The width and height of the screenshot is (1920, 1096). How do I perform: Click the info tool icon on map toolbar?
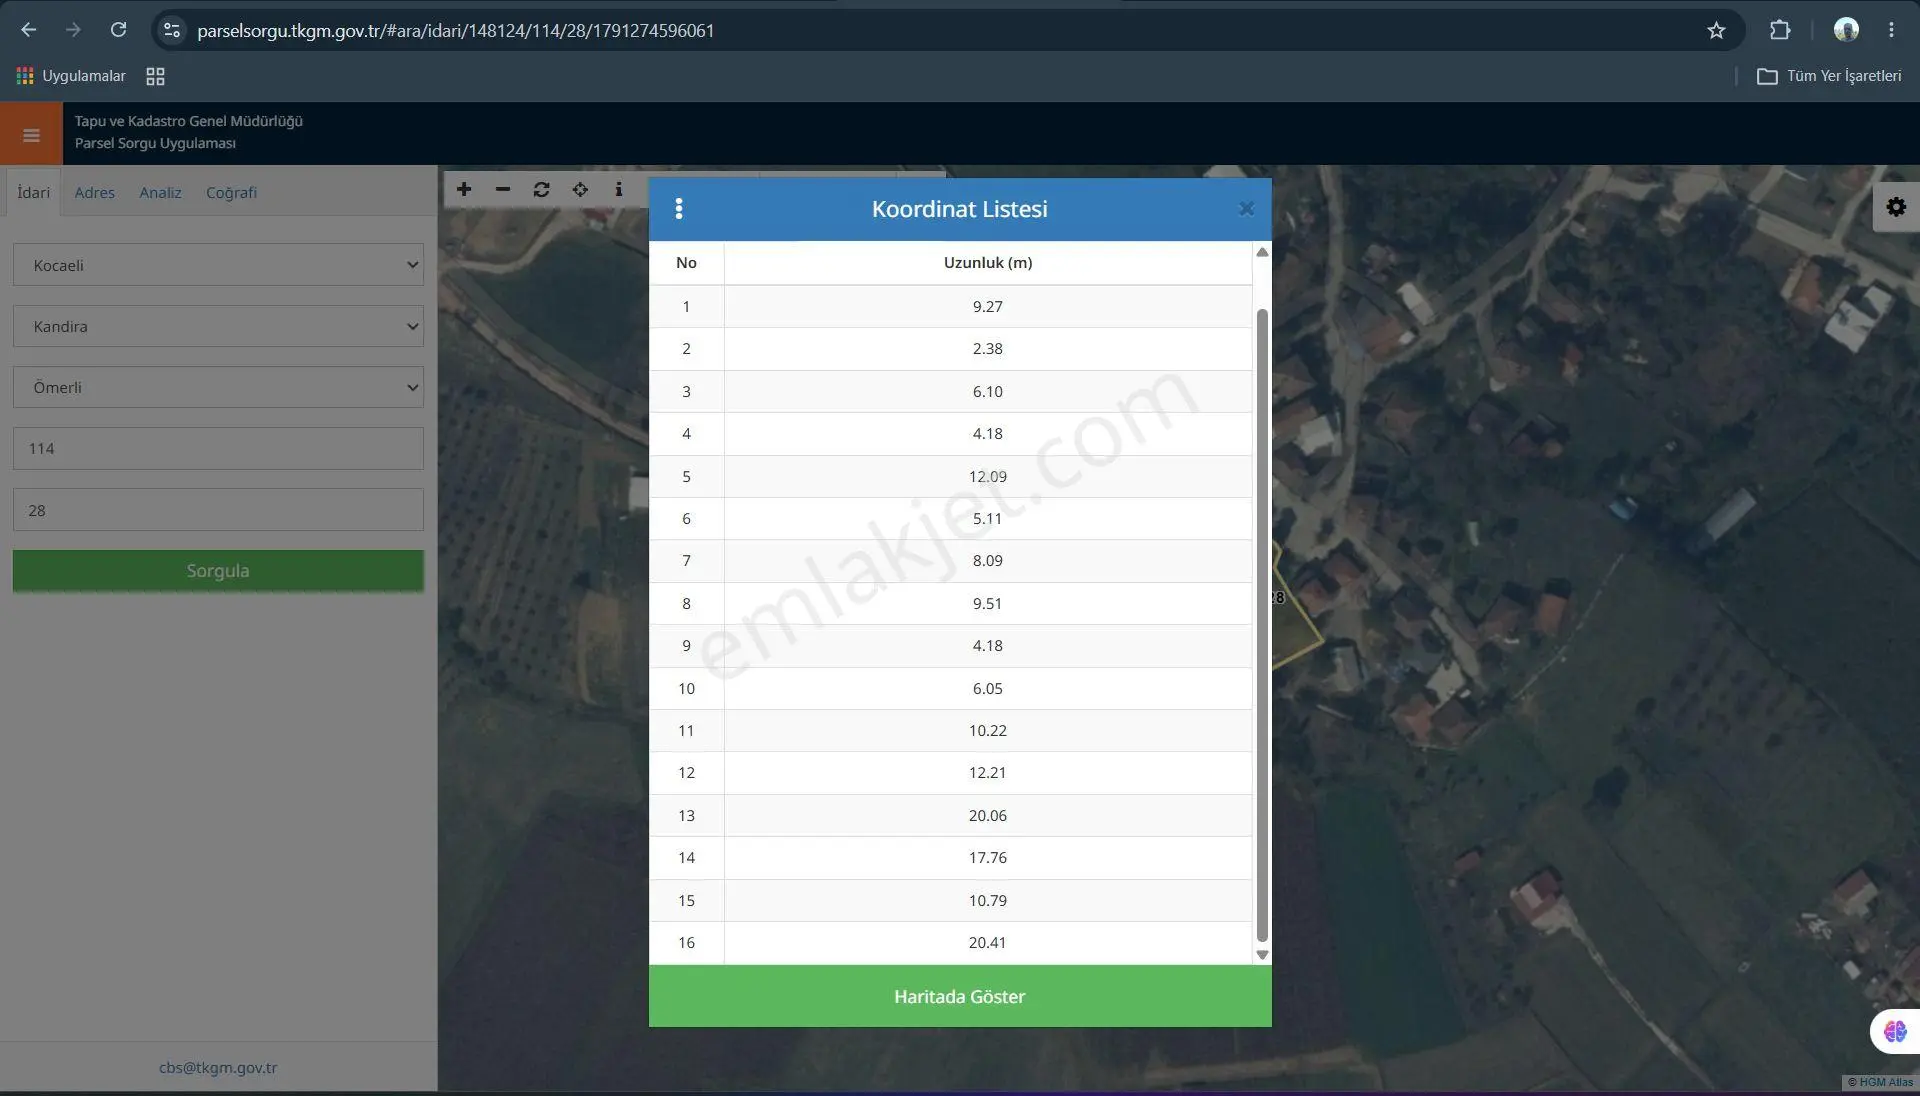point(619,189)
